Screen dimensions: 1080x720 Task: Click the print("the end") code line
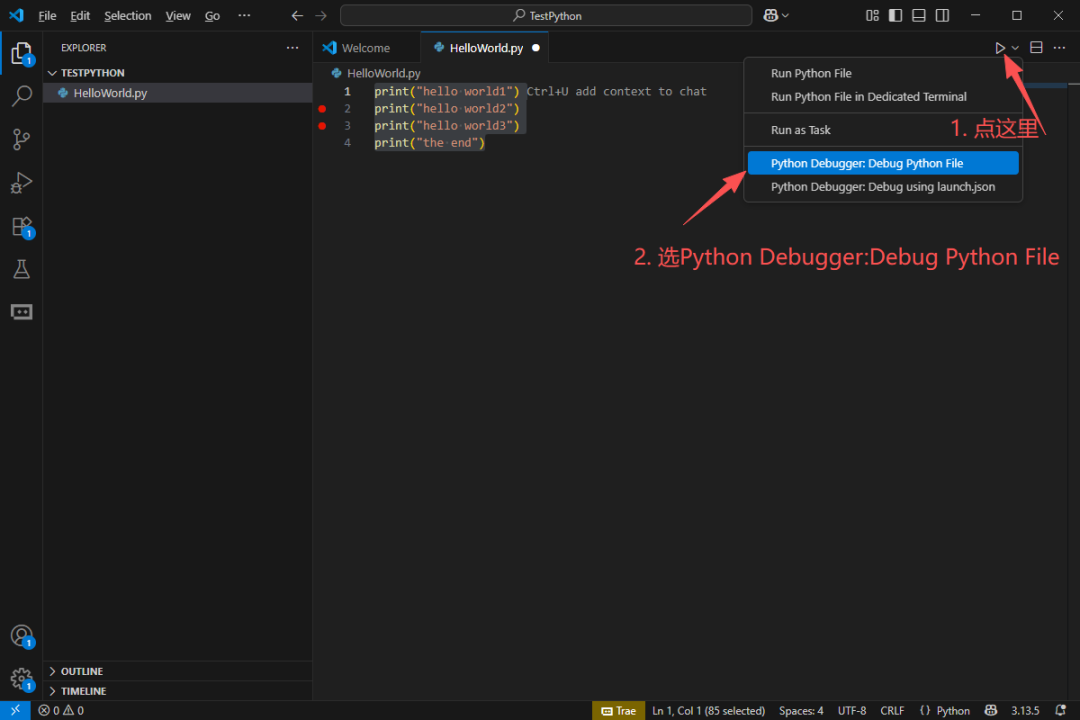click(x=430, y=143)
